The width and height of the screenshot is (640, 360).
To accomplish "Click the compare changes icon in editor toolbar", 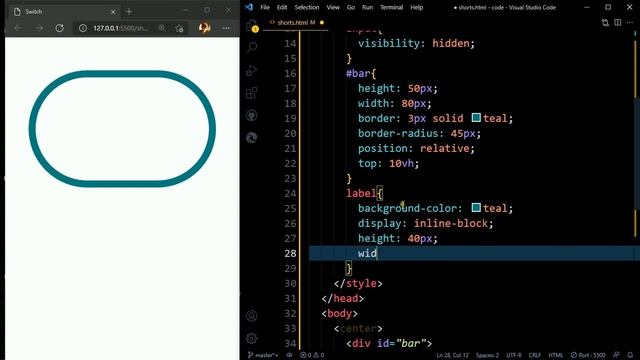I will [x=605, y=22].
